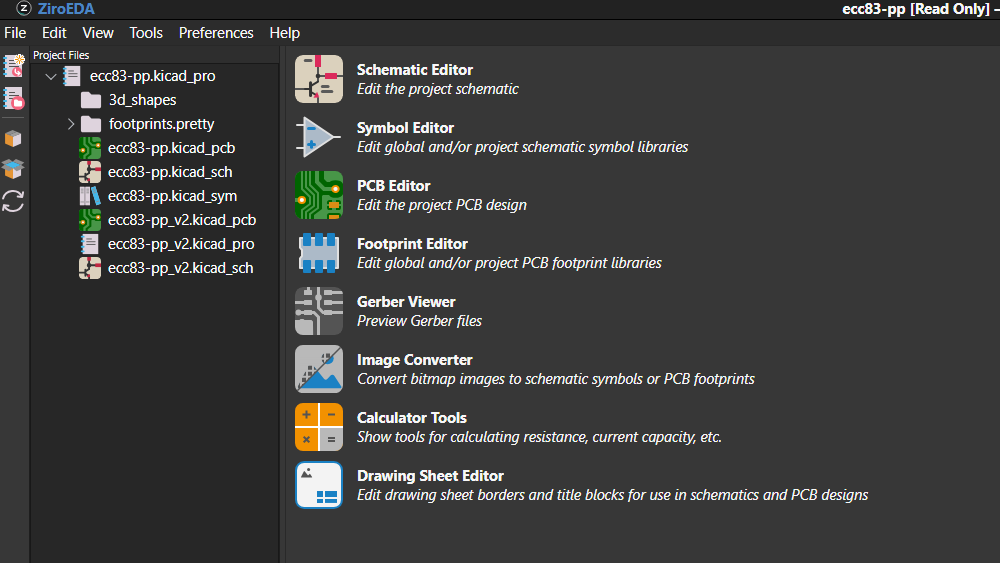Launch the Footprint Editor icon
This screenshot has height=563, width=1000.
(x=319, y=253)
